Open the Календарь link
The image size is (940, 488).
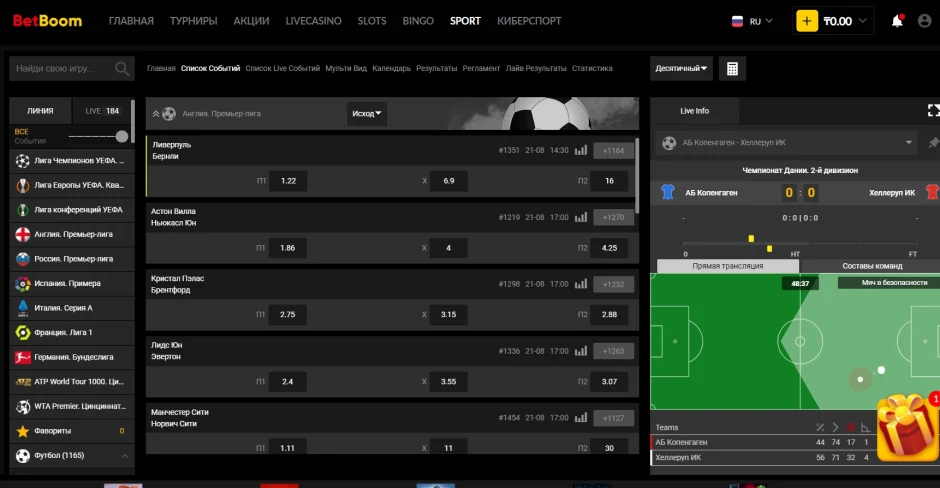(391, 68)
